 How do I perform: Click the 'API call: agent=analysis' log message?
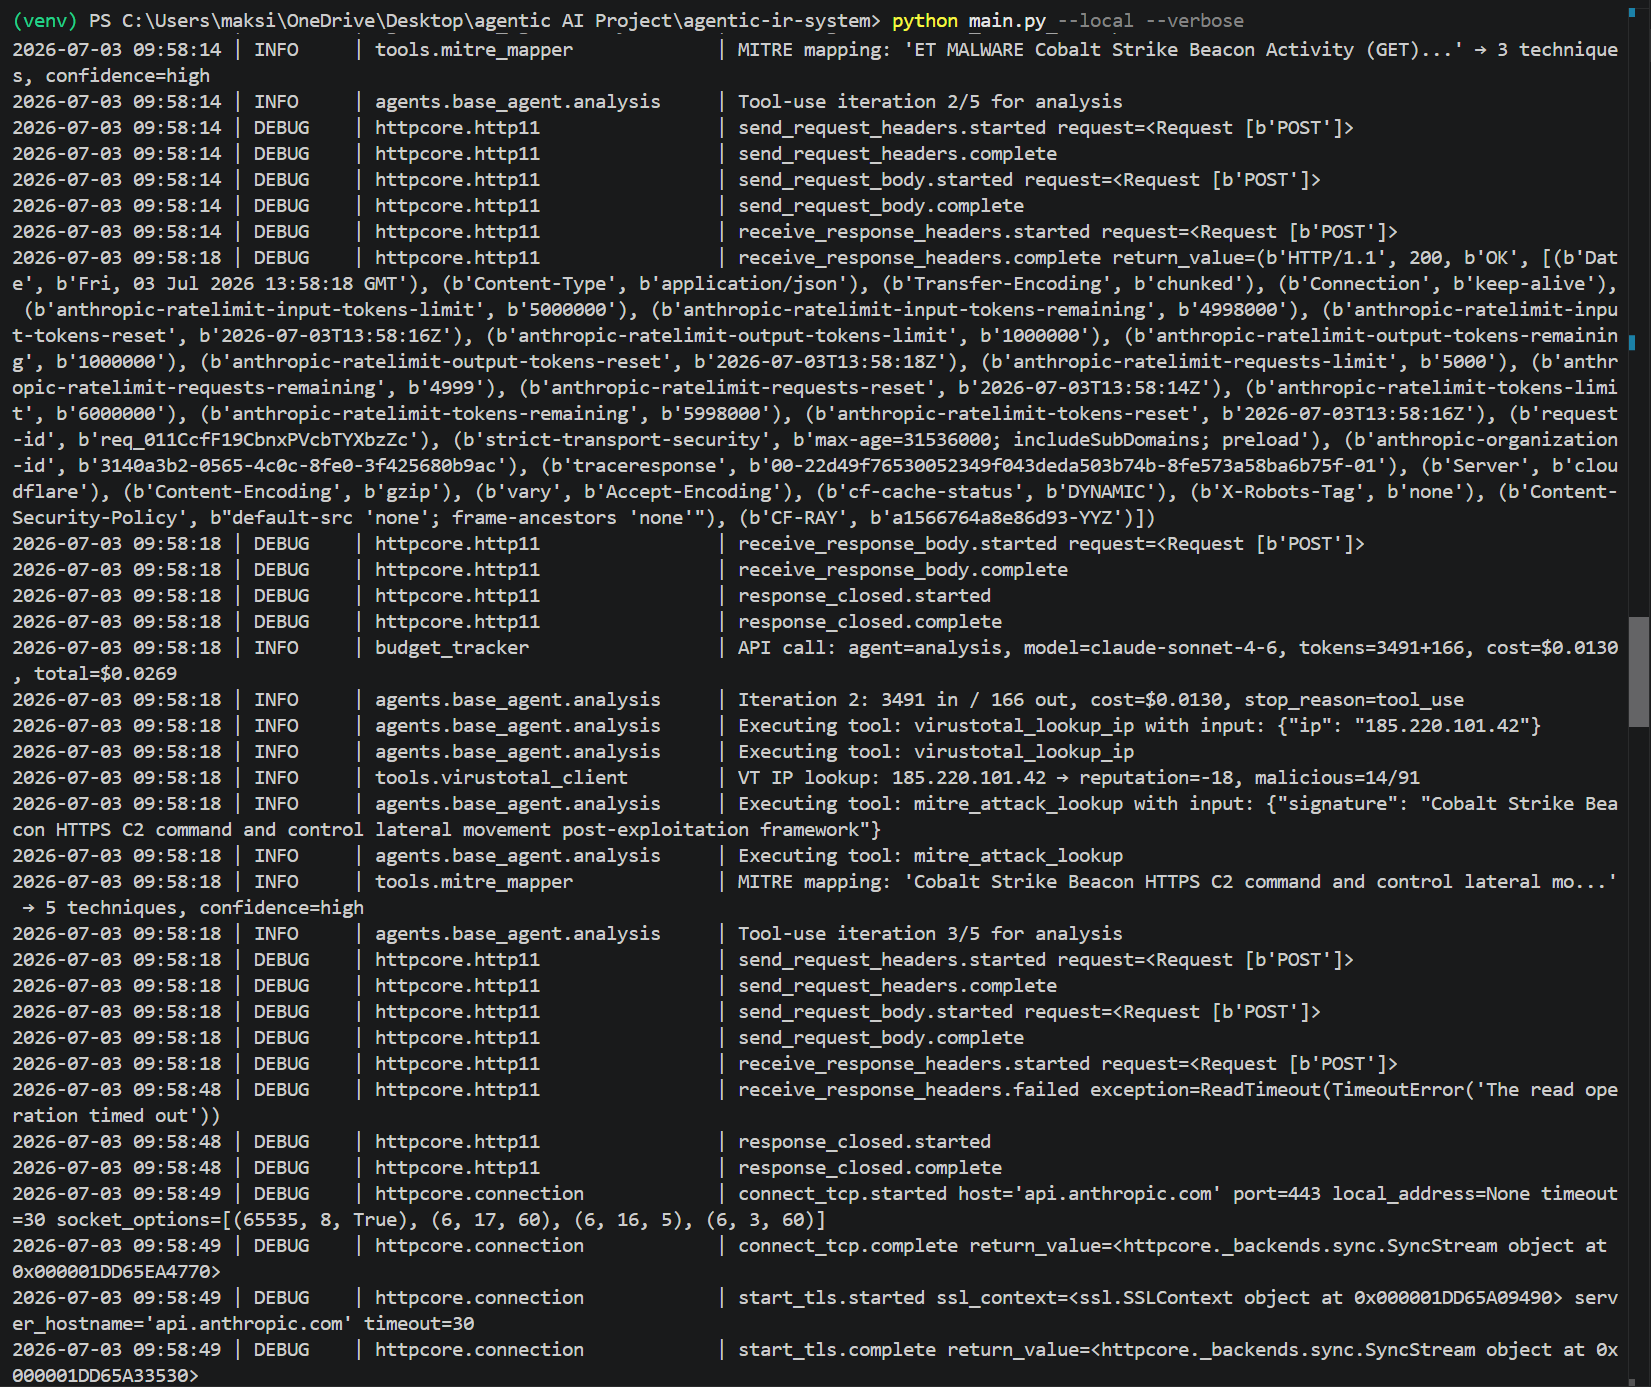tap(870, 648)
